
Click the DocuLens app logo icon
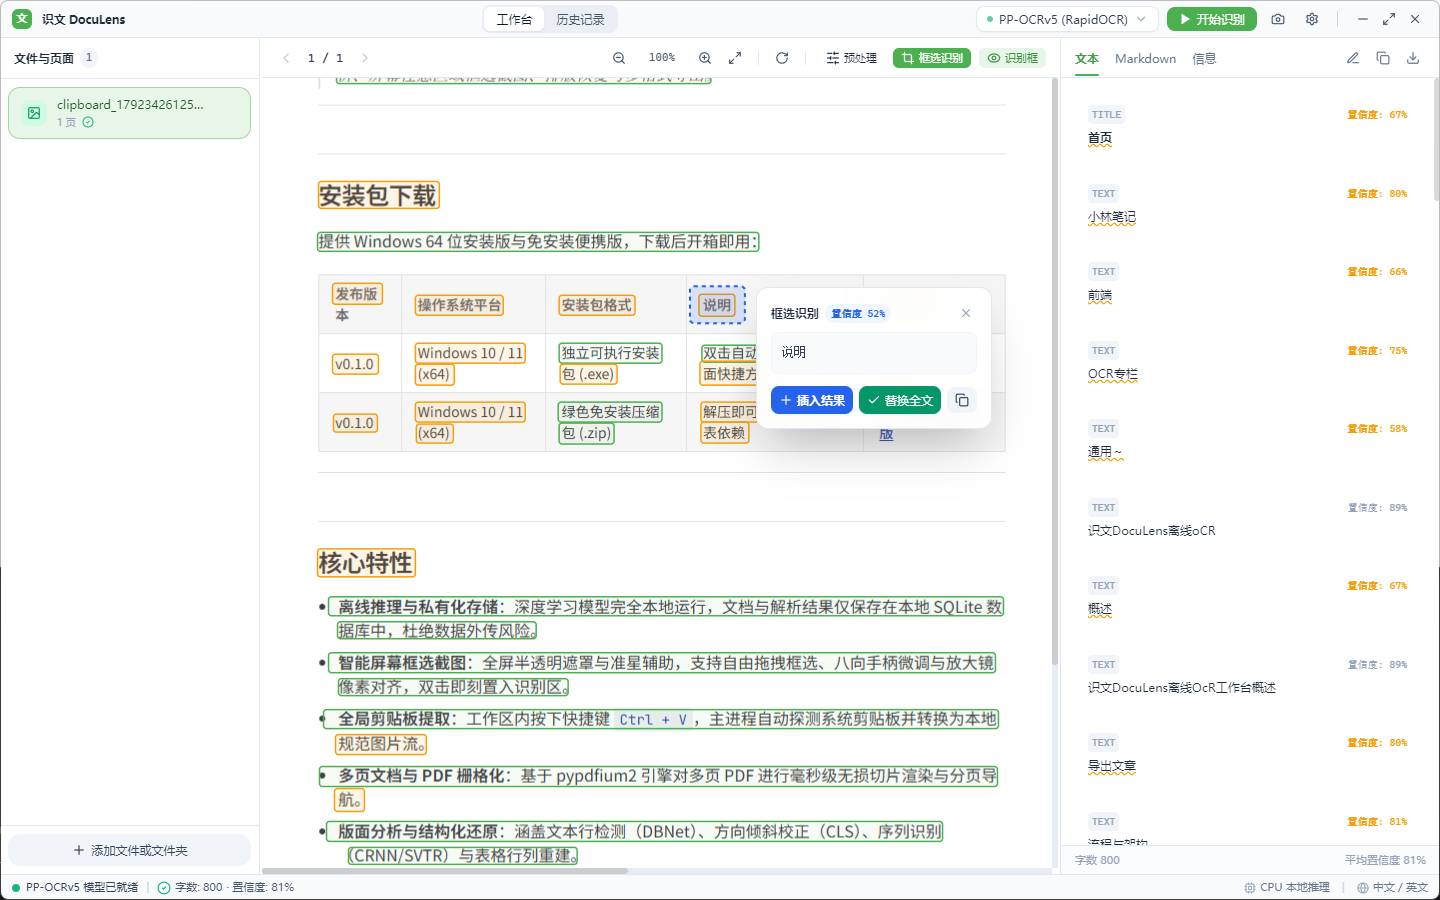click(x=22, y=19)
